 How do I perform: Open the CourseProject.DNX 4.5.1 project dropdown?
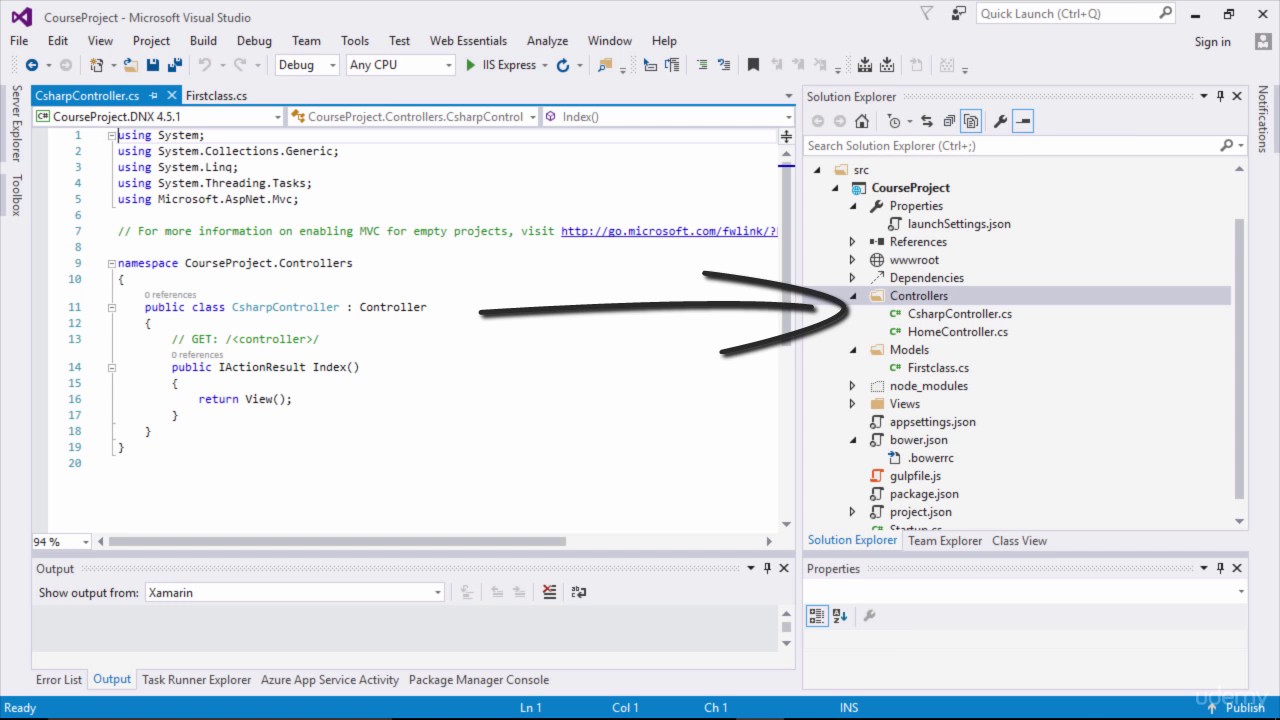[159, 117]
